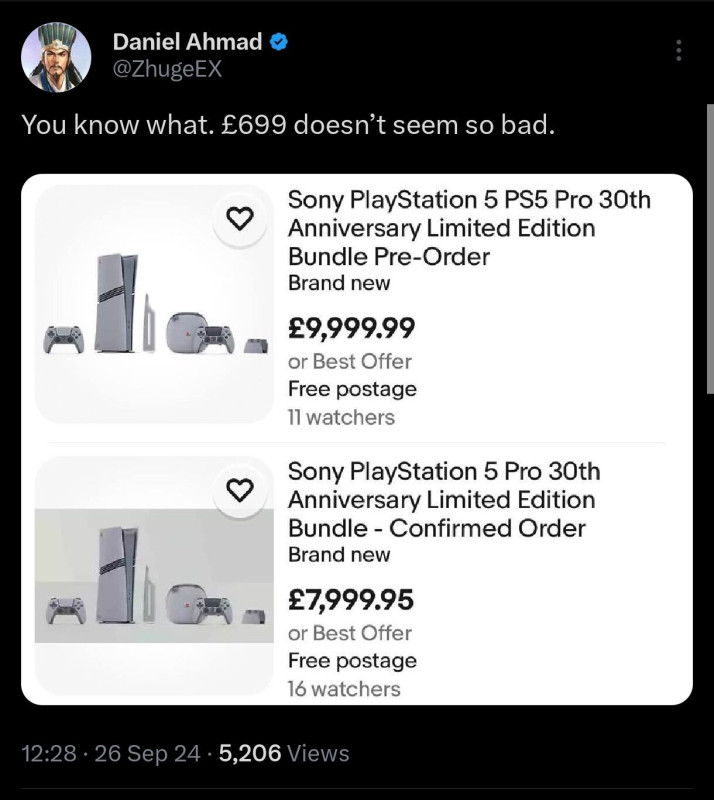This screenshot has height=800, width=714.
Task: Open the Confirmed Order listing thumbnail
Action: pos(152,576)
